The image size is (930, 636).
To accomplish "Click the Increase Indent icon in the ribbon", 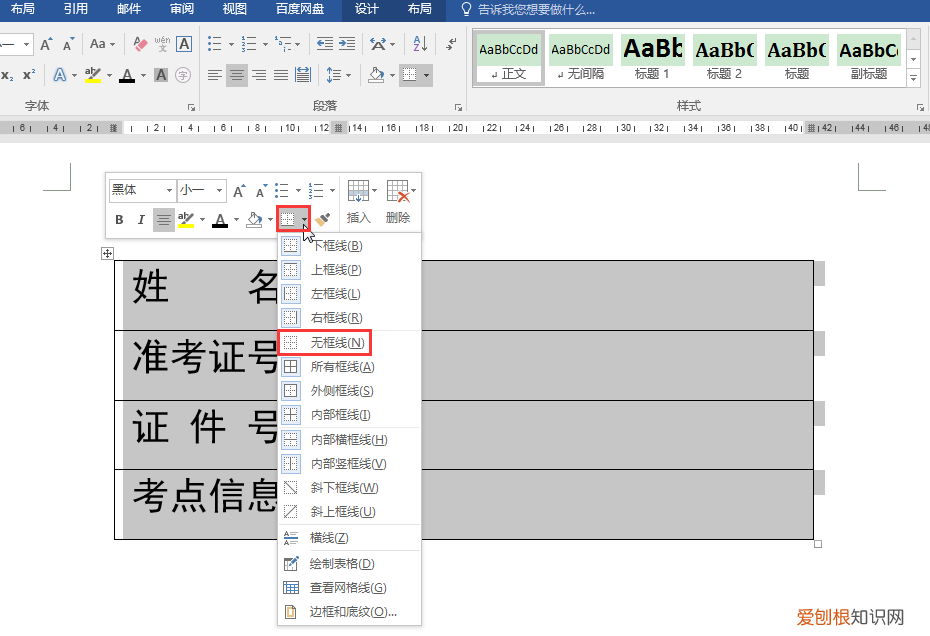I will [346, 44].
